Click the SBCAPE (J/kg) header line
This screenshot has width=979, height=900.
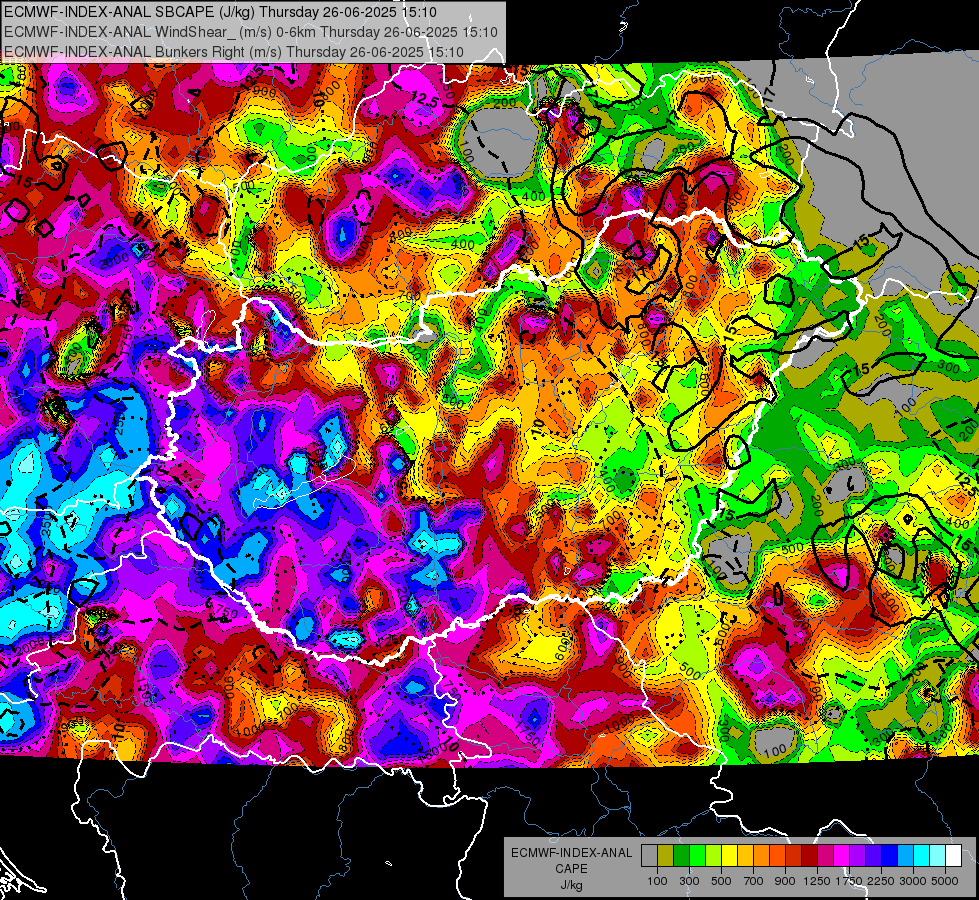point(220,12)
